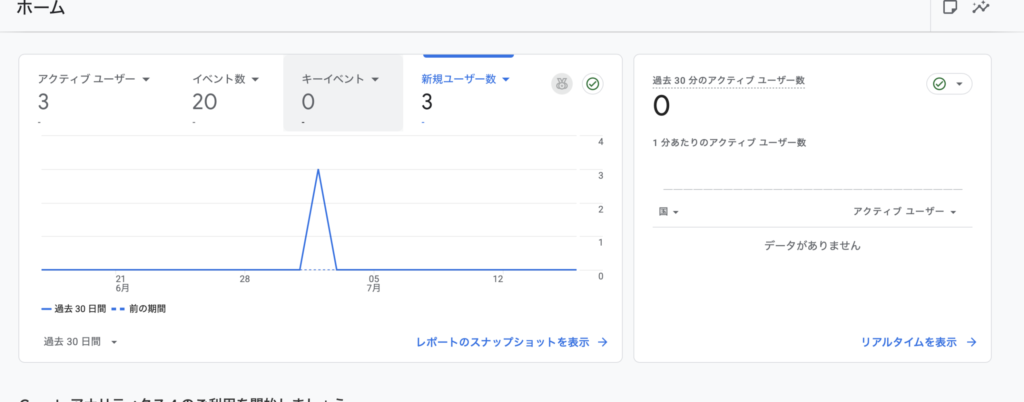
Task: Click green checkmark beside medal icon
Action: coord(592,84)
